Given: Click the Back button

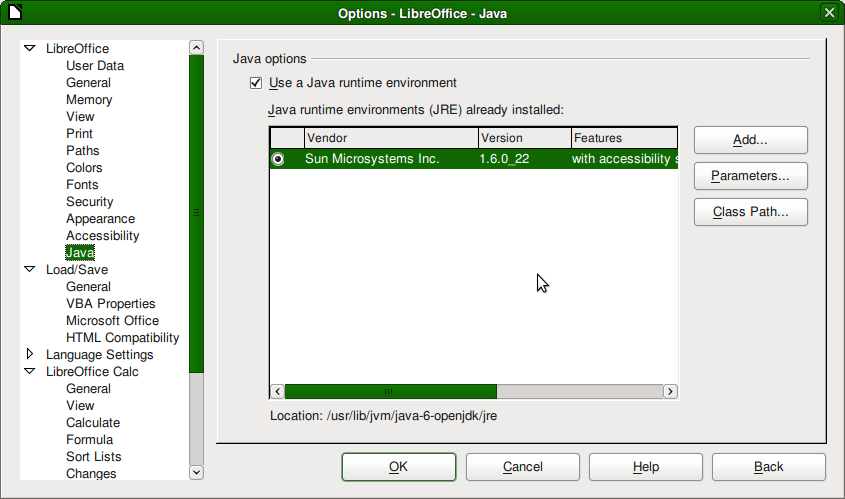Looking at the screenshot, I should [768, 467].
